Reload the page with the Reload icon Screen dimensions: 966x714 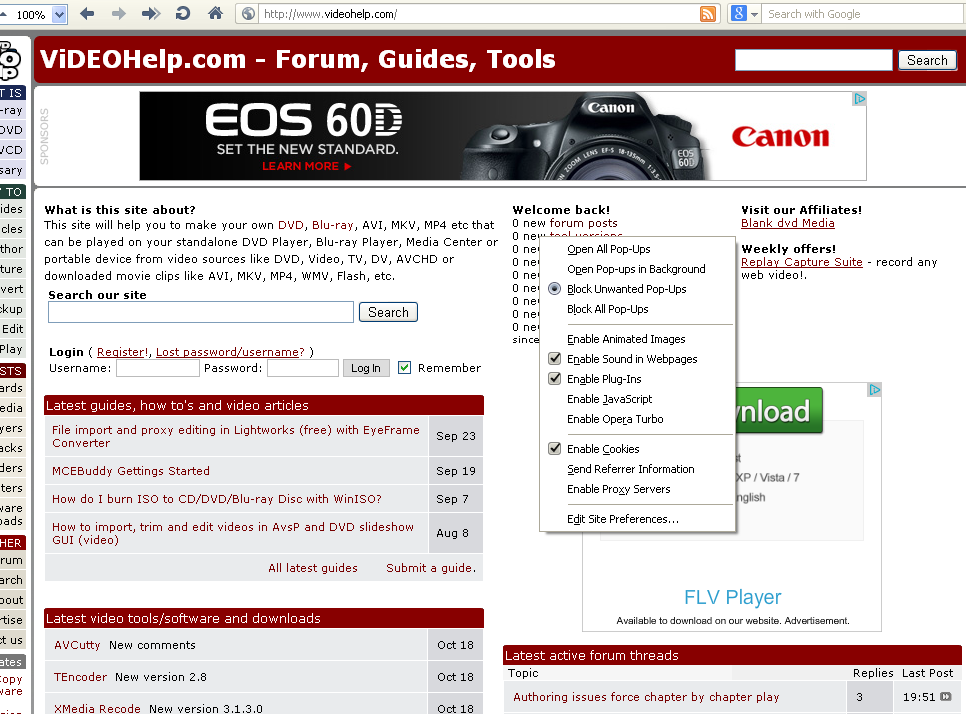pyautogui.click(x=183, y=14)
